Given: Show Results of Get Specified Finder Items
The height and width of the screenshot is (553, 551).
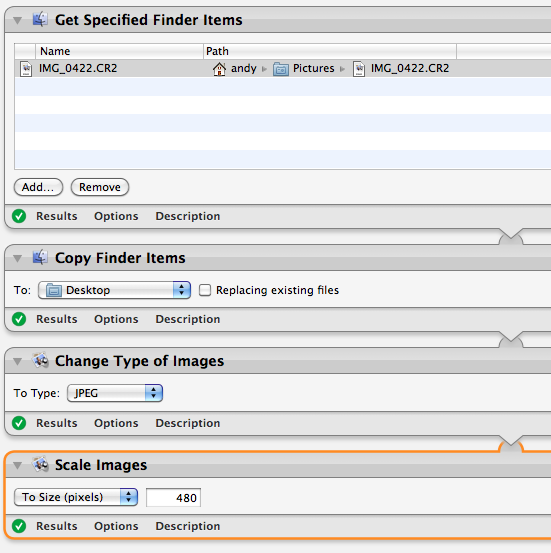Looking at the screenshot, I should 56,216.
